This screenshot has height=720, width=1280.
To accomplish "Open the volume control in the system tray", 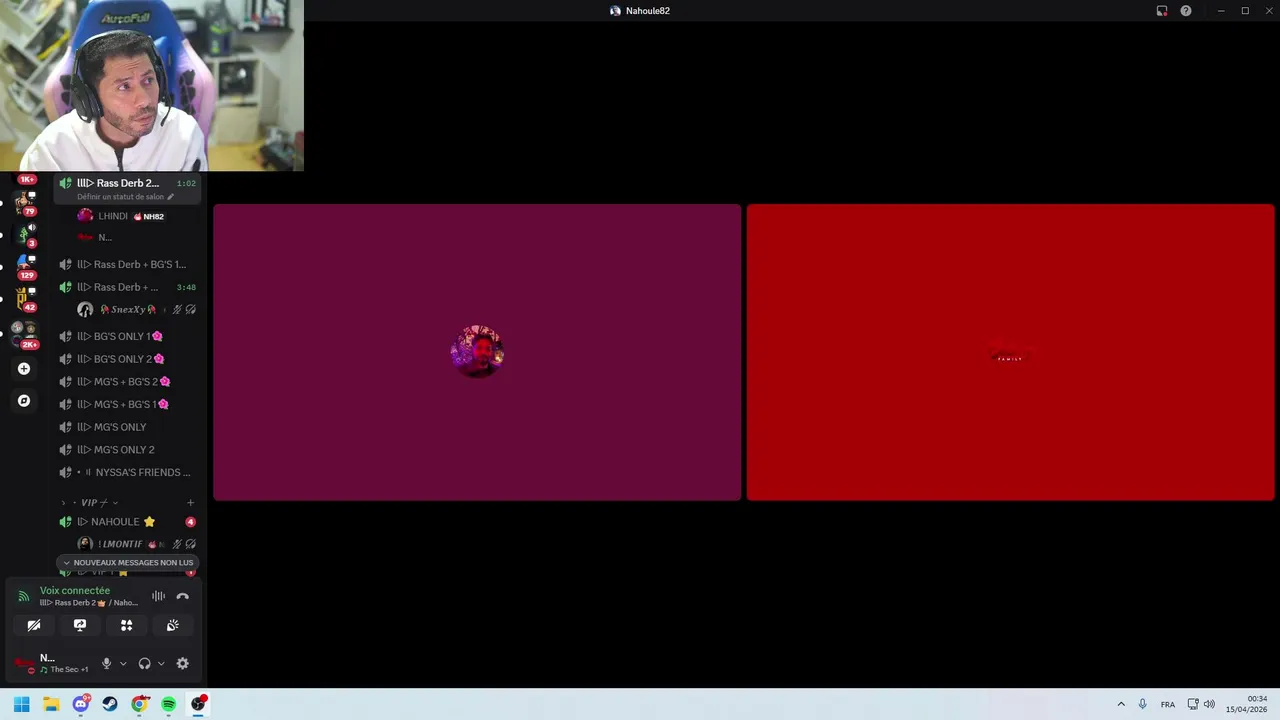I will (1209, 704).
